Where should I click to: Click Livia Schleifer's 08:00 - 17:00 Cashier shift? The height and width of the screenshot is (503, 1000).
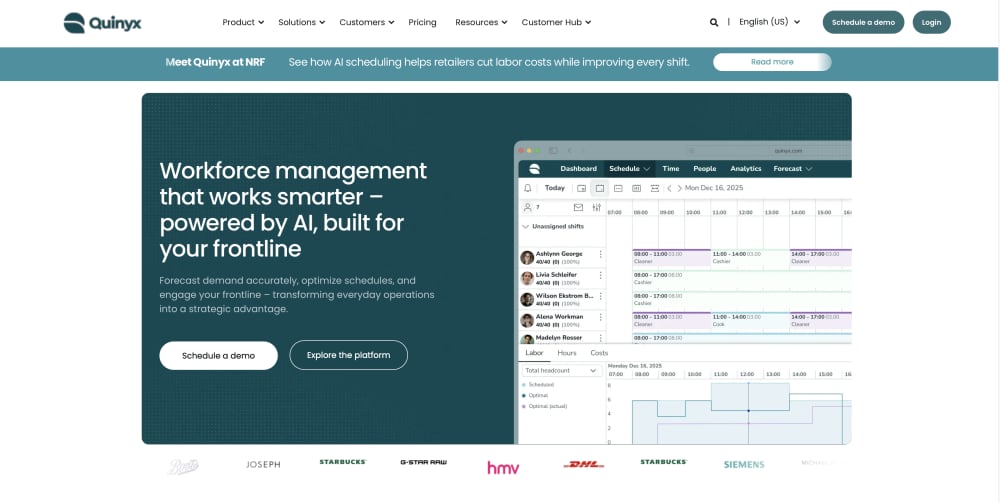click(742, 279)
